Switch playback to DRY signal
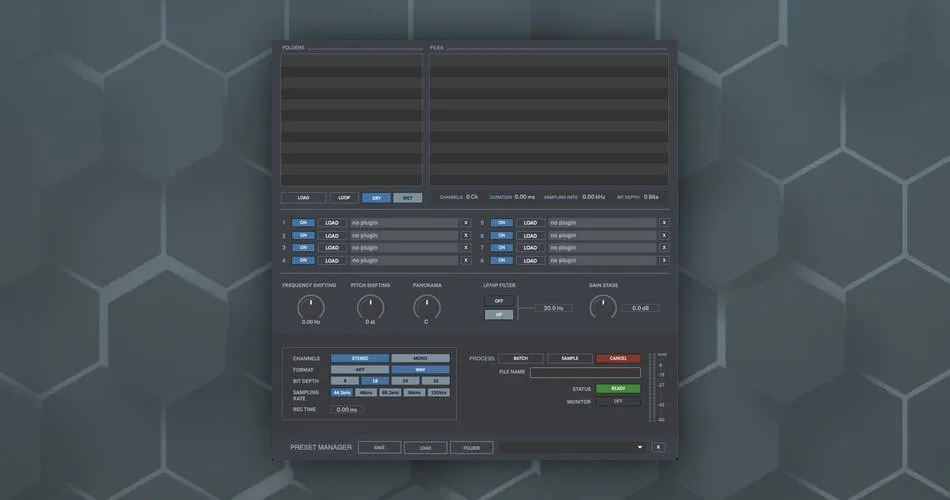This screenshot has width=950, height=500. coord(376,198)
